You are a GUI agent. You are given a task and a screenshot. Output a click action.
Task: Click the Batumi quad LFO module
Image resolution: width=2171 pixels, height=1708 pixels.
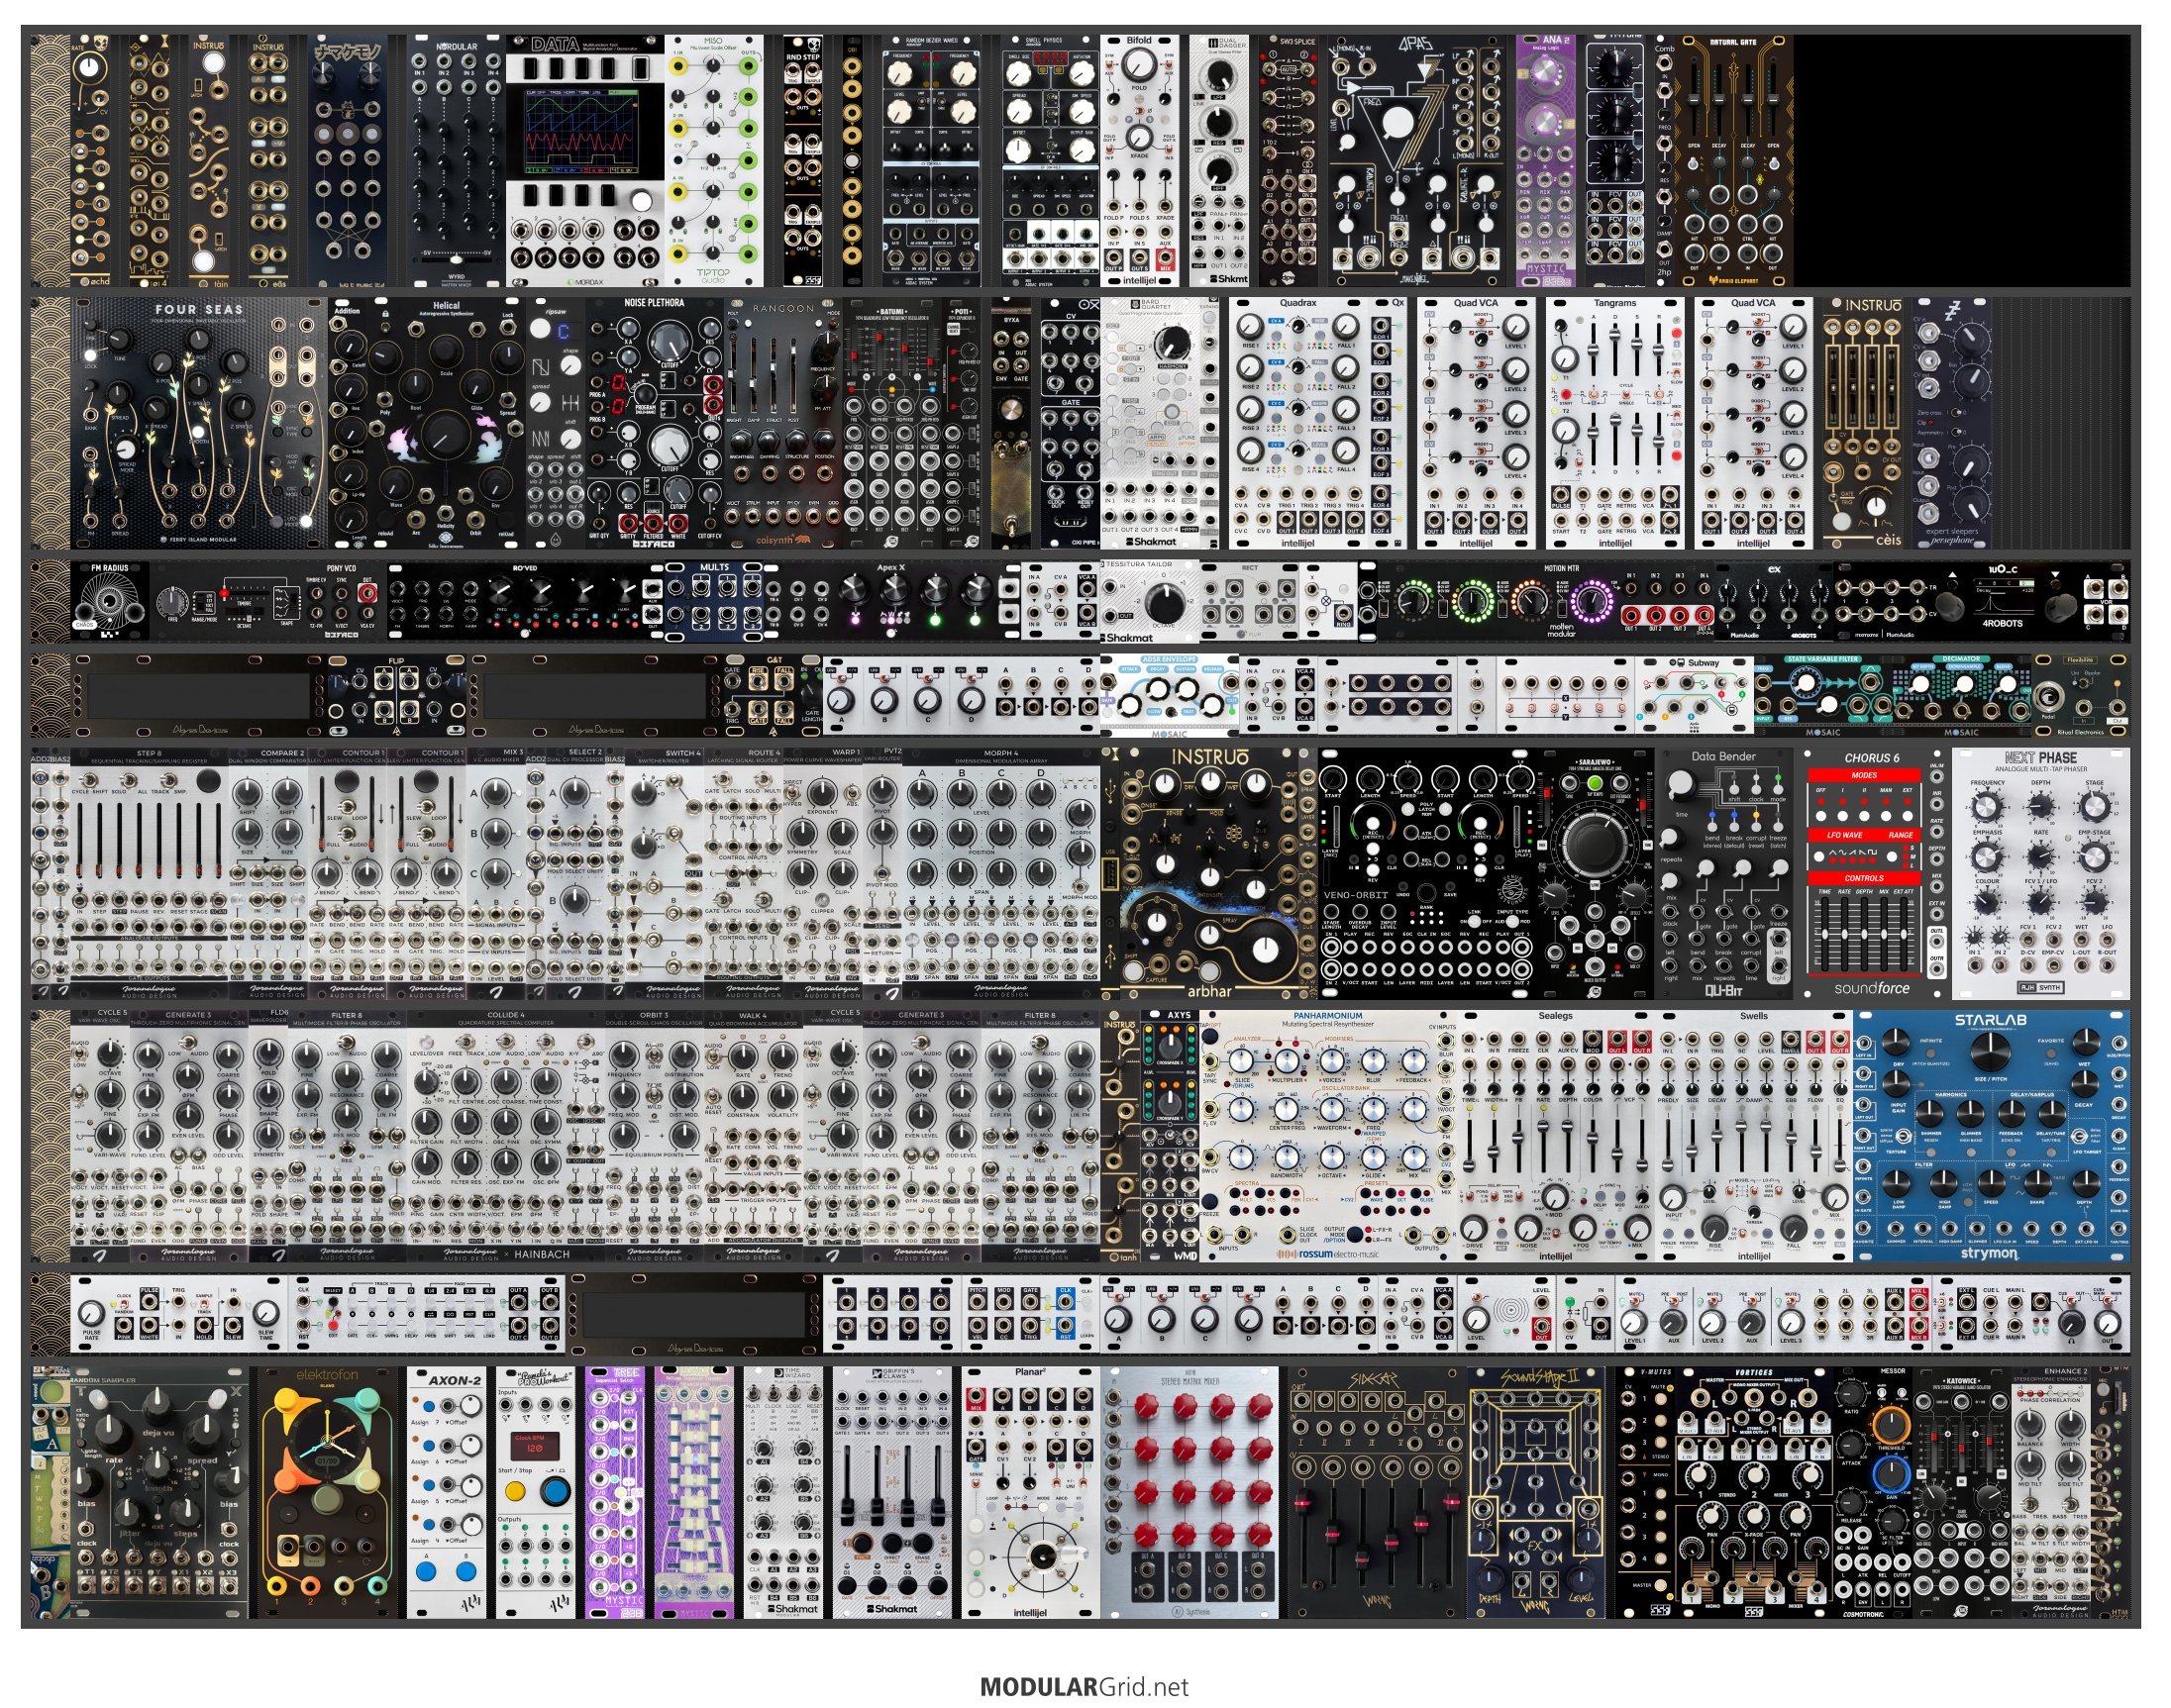(x=892, y=423)
